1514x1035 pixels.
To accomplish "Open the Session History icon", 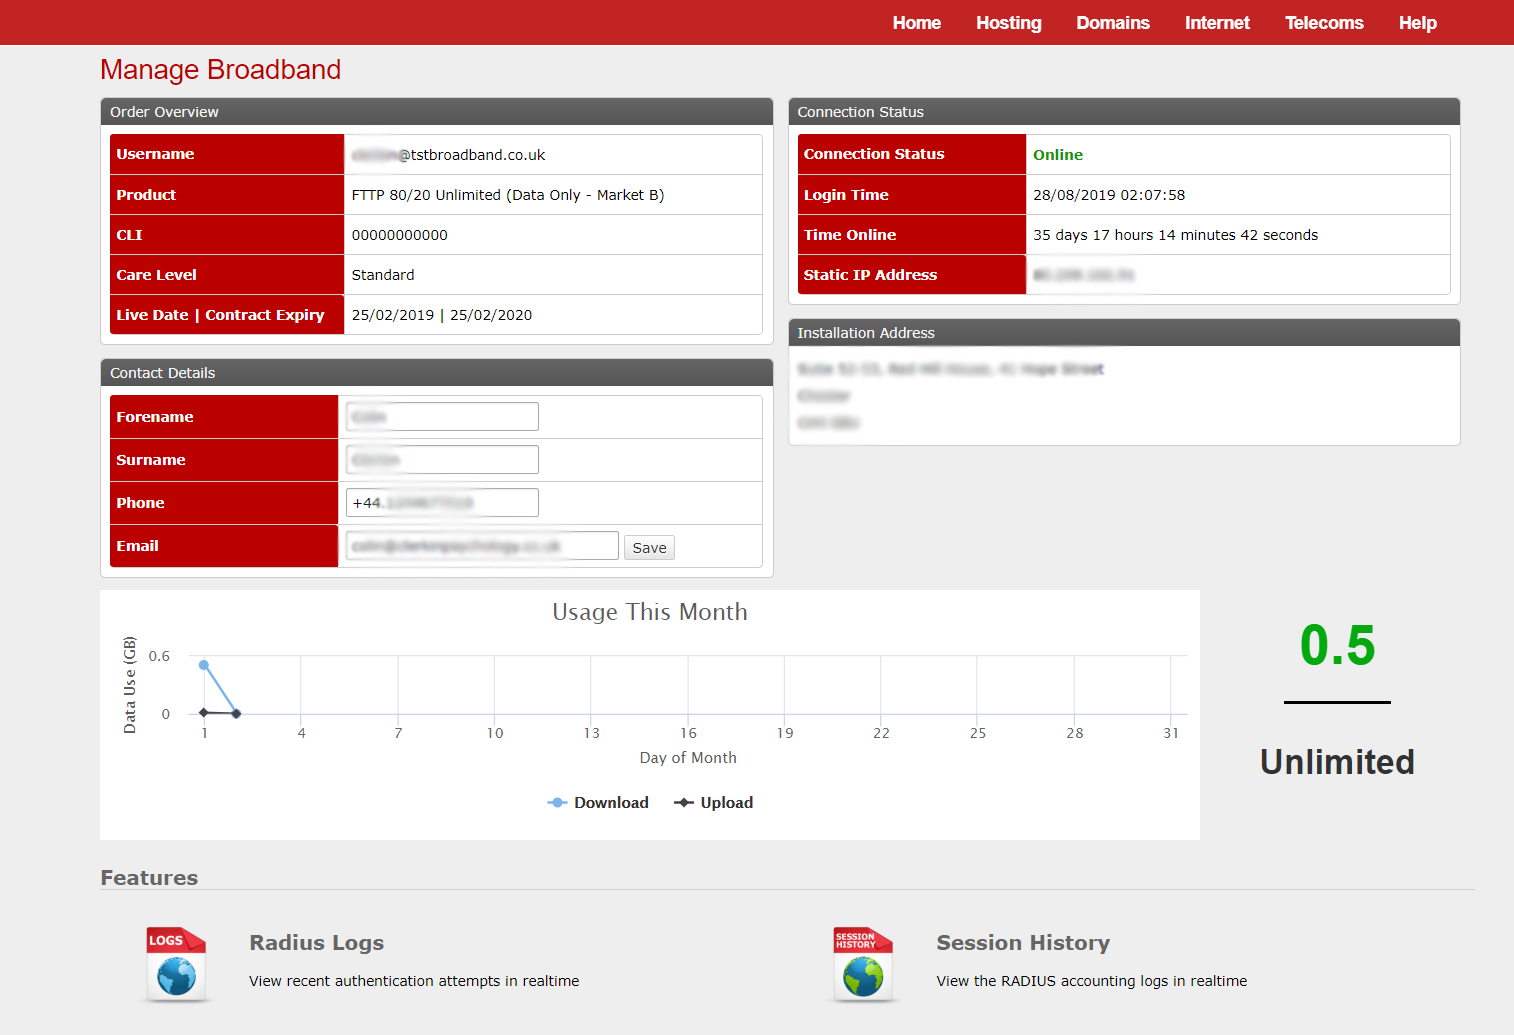I will [863, 964].
